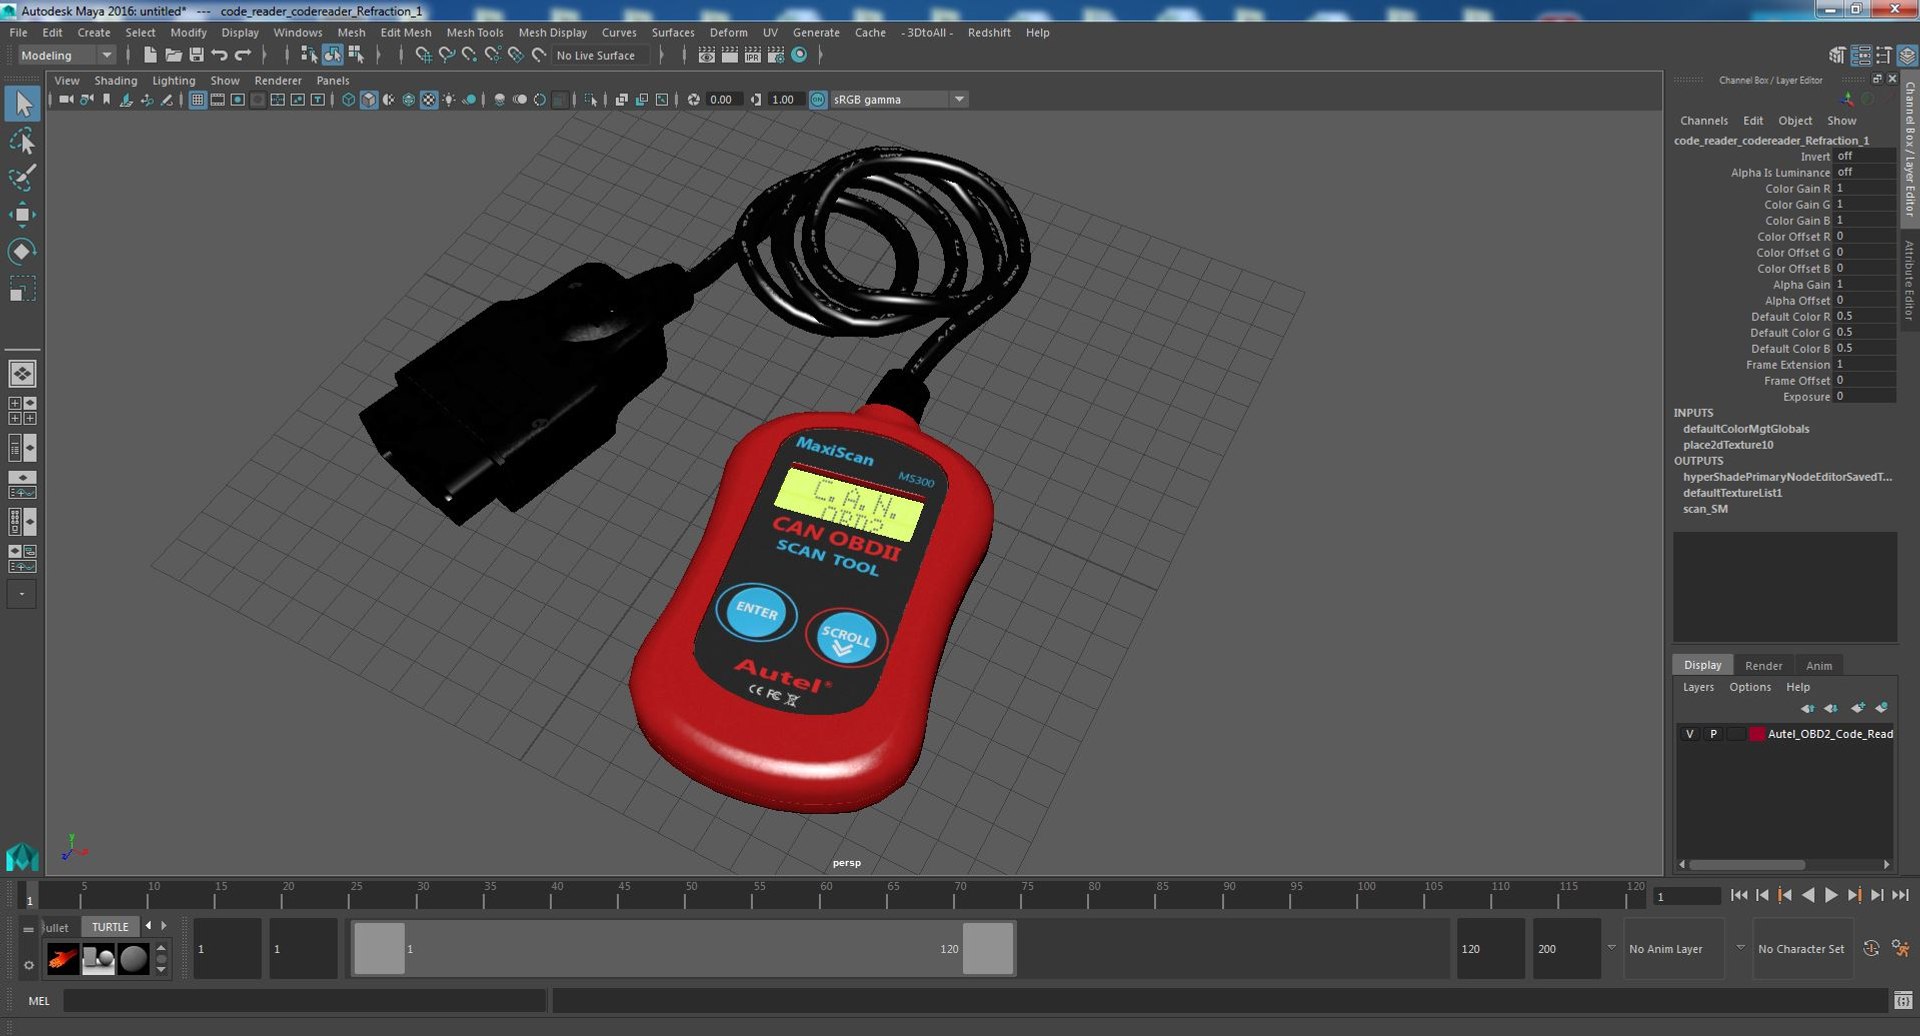
Task: Toggle resolution gate display
Action: (237, 99)
